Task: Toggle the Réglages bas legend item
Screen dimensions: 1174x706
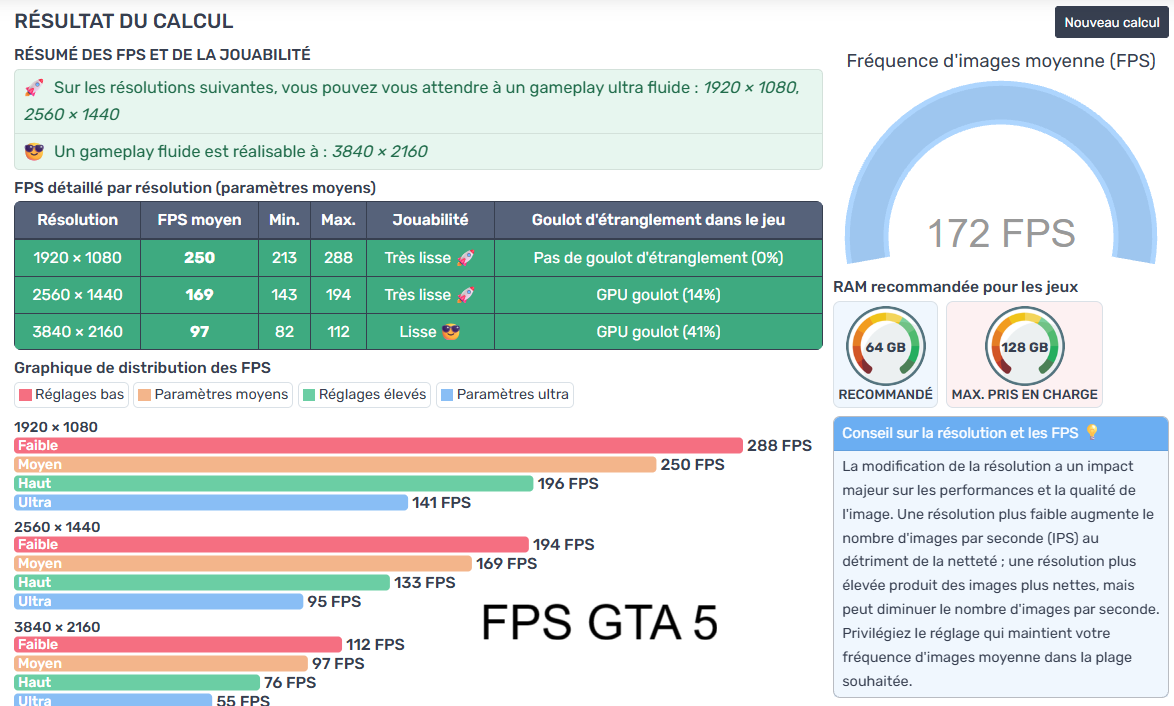Action: coord(71,395)
